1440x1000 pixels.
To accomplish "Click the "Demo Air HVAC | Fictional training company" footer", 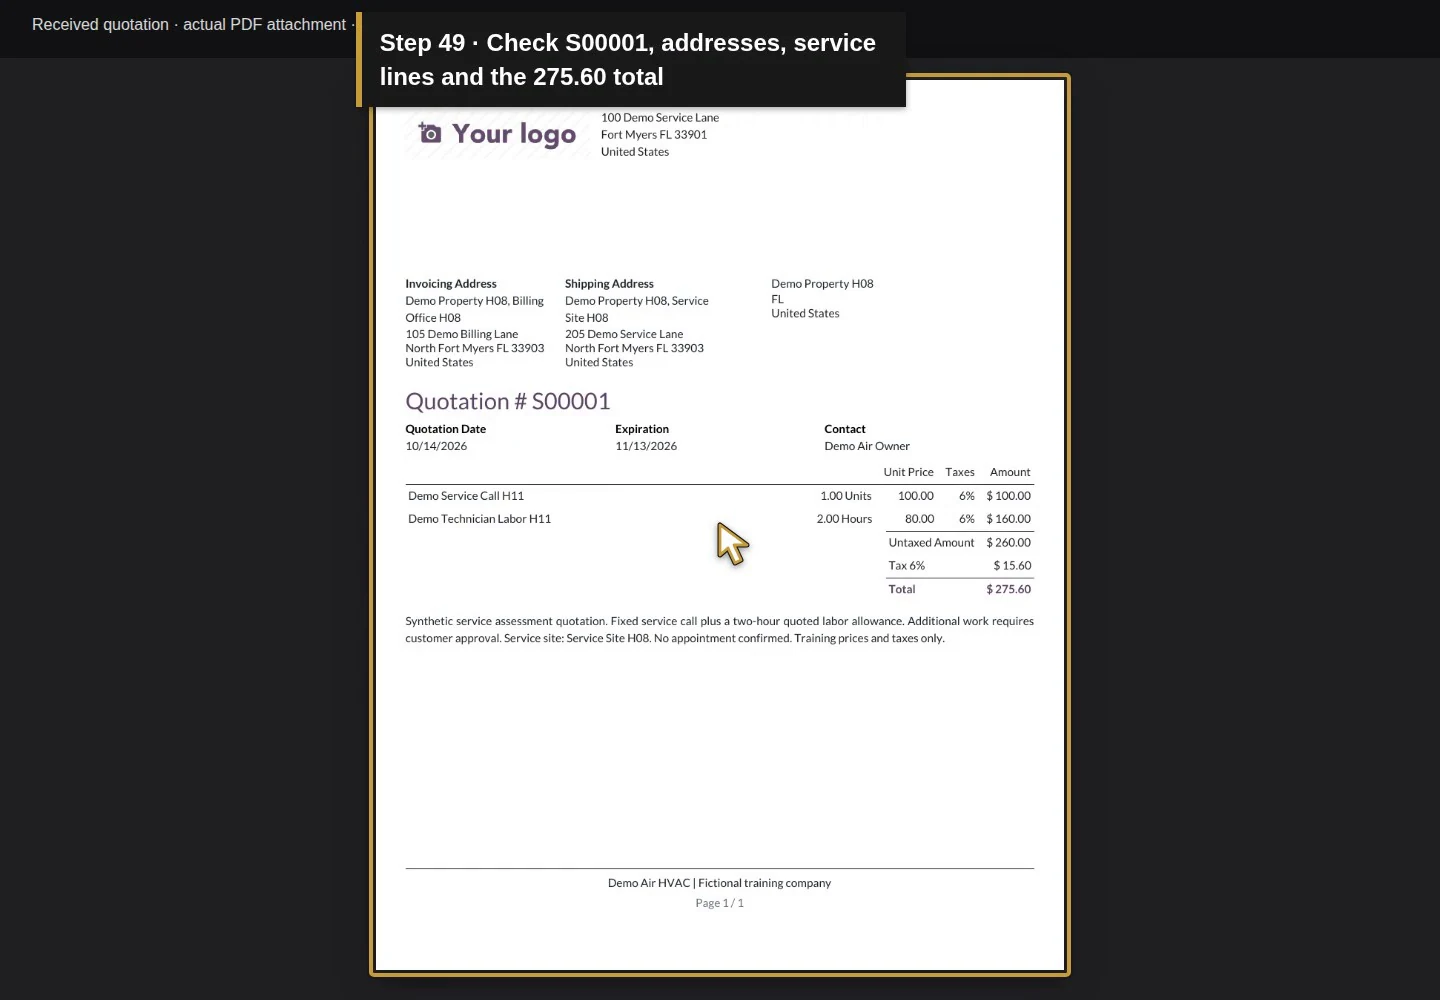I will pos(719,883).
